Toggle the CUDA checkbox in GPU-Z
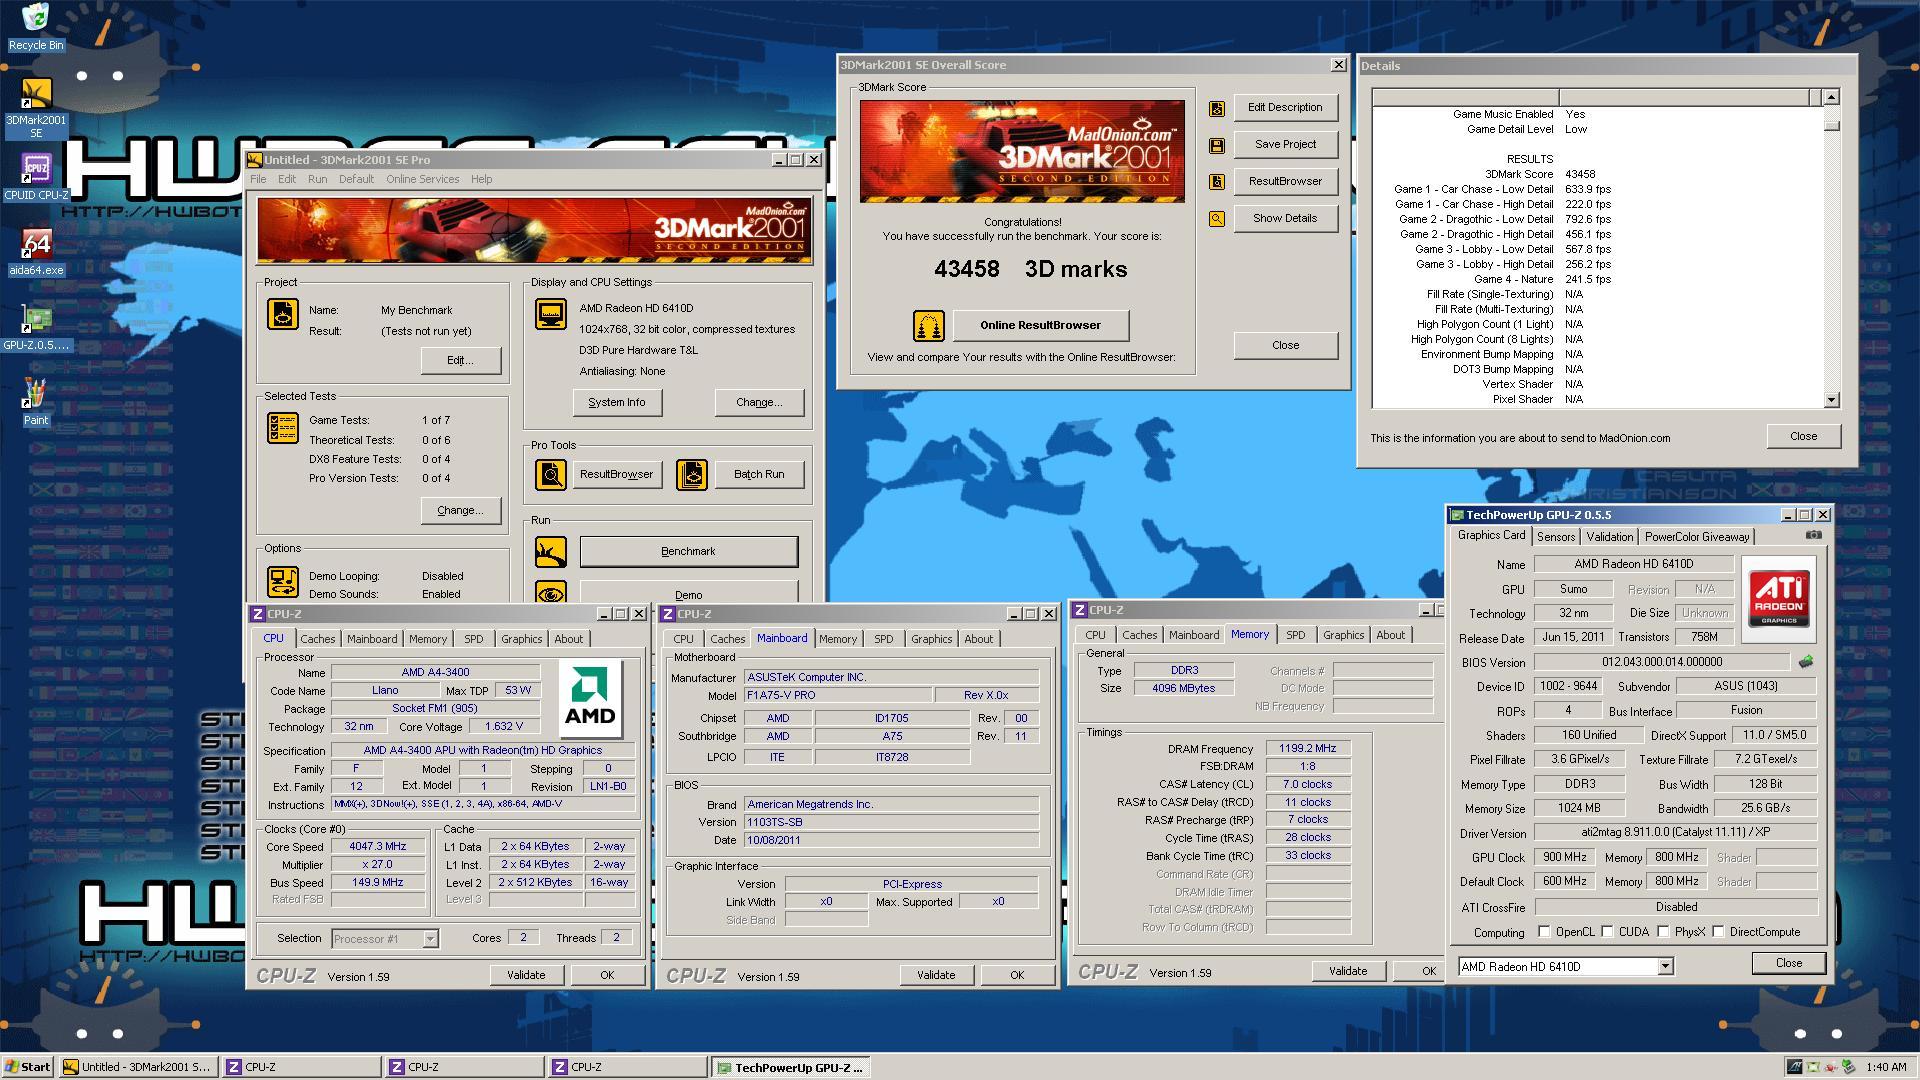 pos(1607,931)
